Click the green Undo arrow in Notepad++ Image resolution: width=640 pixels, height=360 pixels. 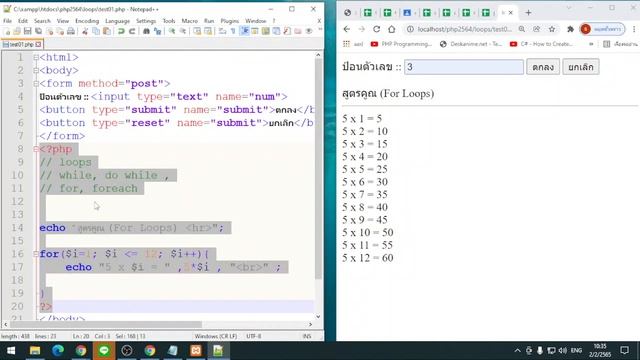(x=121, y=31)
